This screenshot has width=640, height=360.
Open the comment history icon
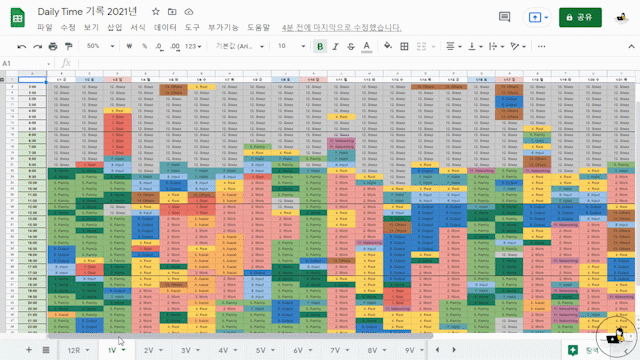505,17
